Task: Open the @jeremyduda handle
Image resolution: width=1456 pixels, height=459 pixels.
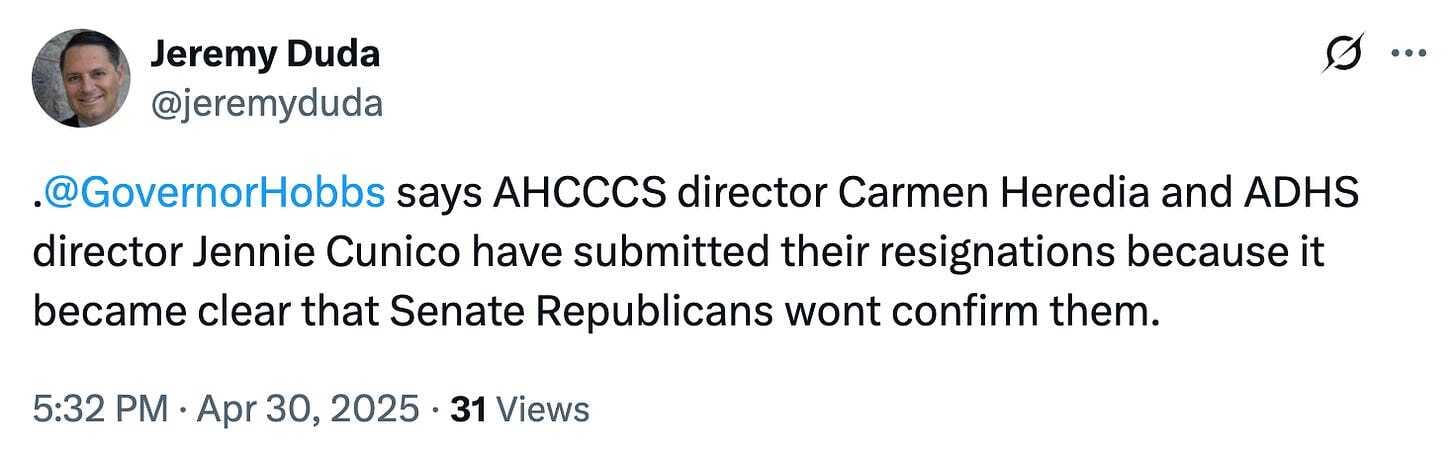Action: click(266, 102)
